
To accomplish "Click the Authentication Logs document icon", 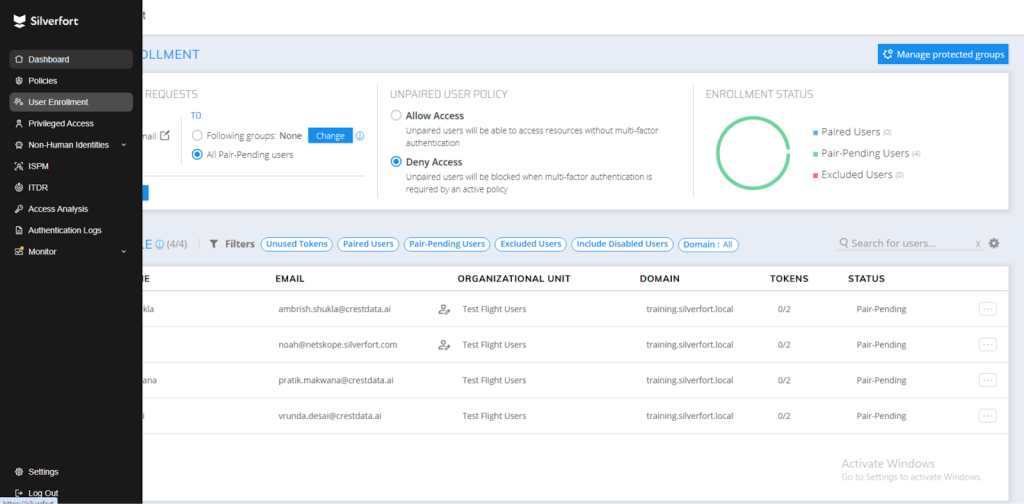I will [x=19, y=230].
